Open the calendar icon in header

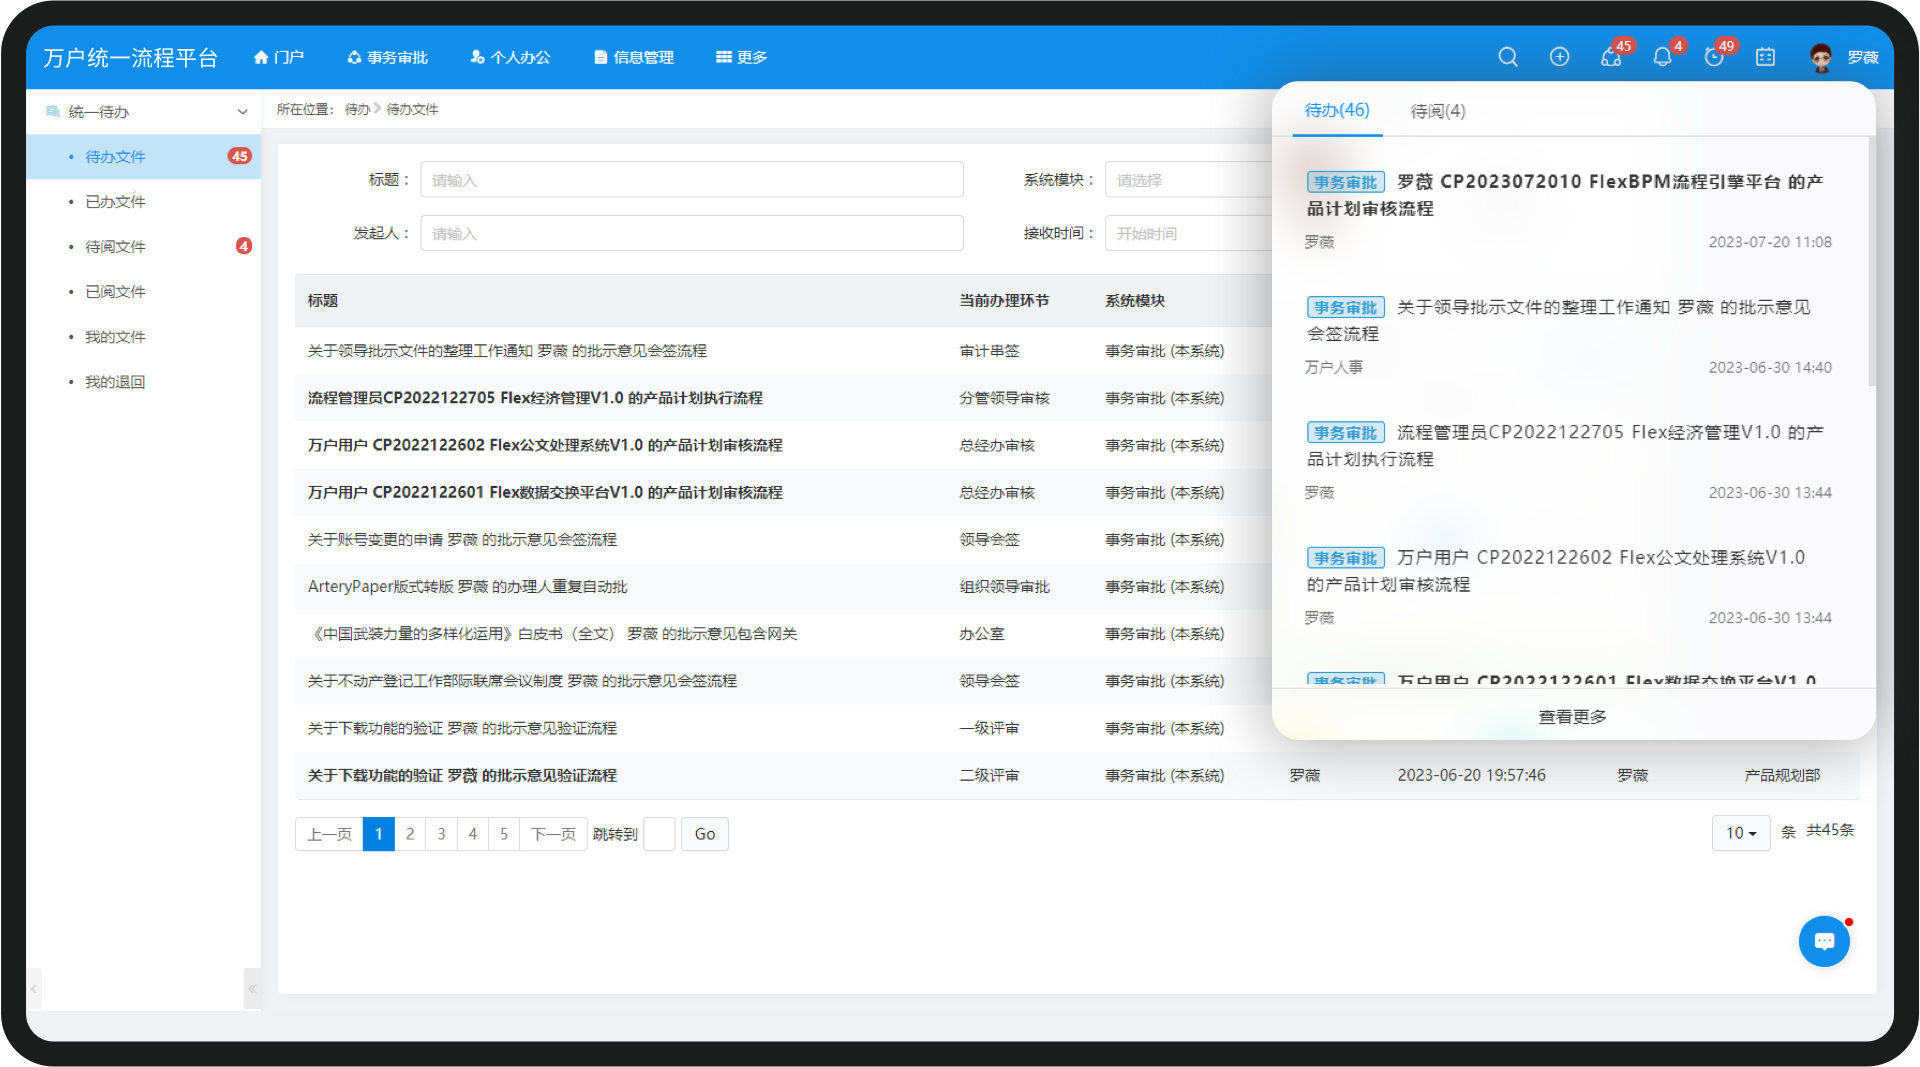click(1766, 57)
